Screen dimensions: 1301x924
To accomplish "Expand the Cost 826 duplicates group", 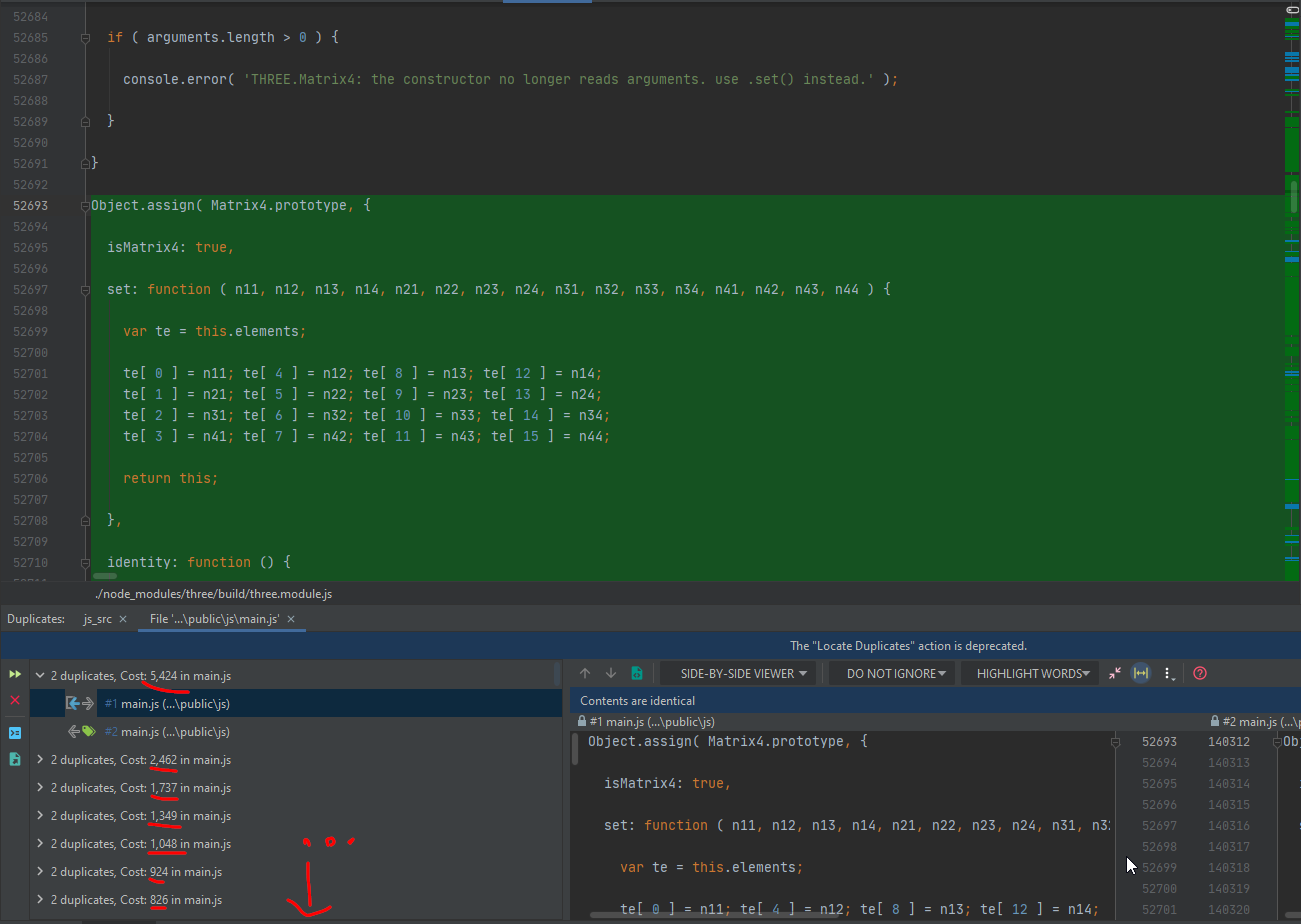I will coord(40,900).
